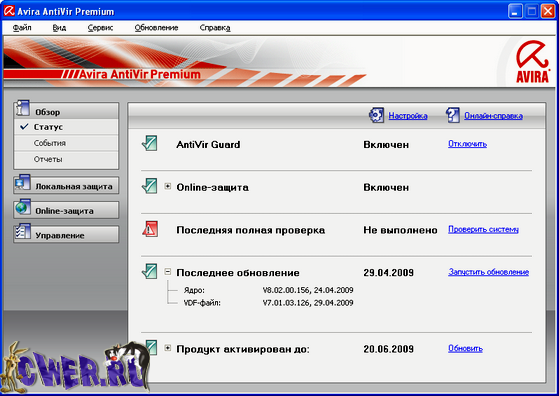Image resolution: width=559 pixels, height=396 pixels.
Task: Expand the Online-защита status row
Action: [x=168, y=186]
